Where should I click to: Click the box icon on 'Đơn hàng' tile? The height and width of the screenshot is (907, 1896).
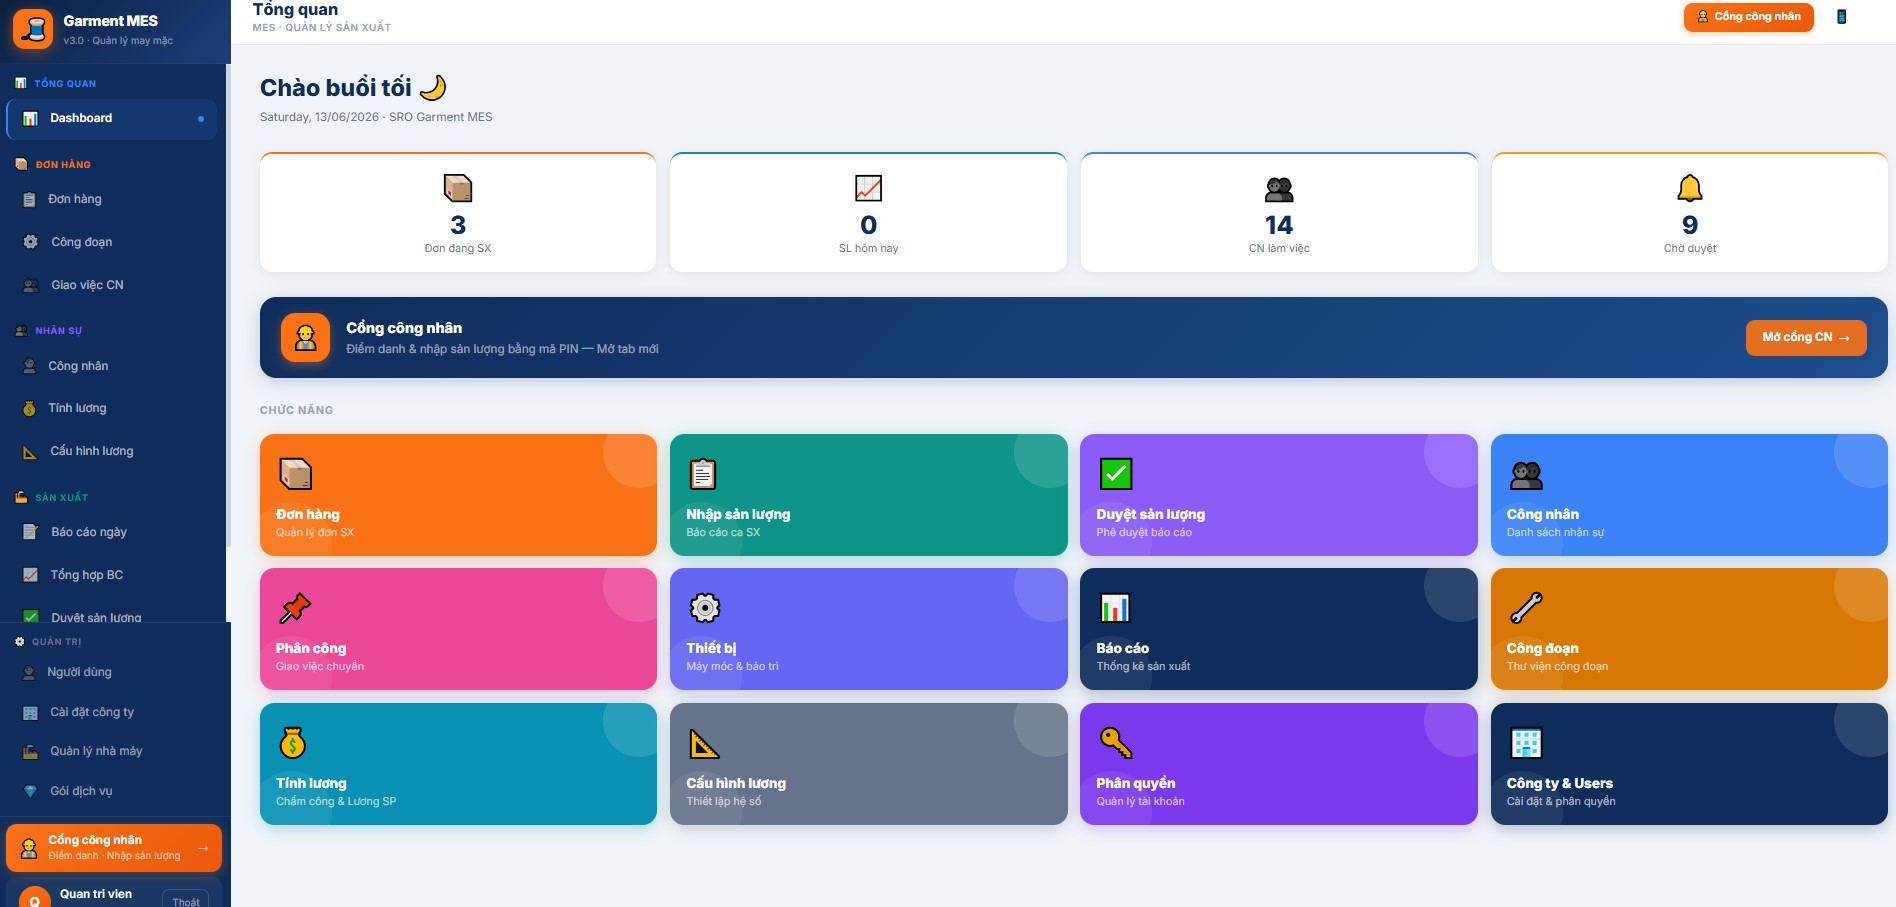point(295,473)
